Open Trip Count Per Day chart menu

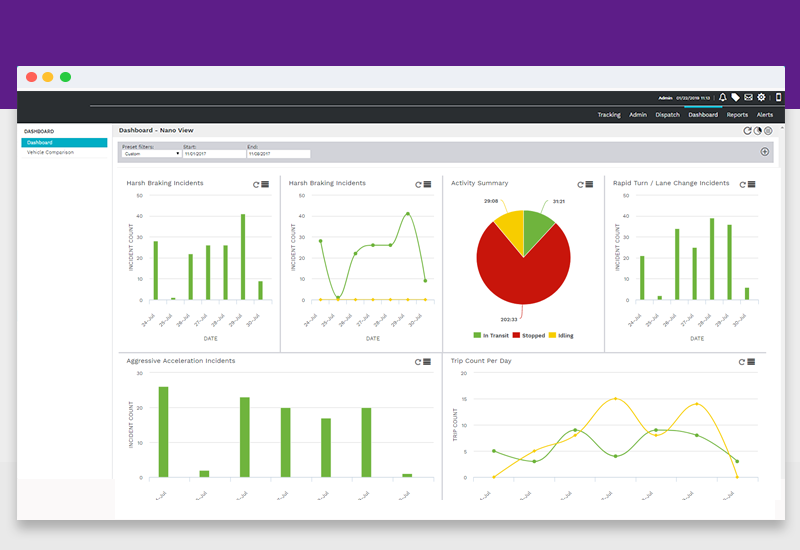point(751,362)
